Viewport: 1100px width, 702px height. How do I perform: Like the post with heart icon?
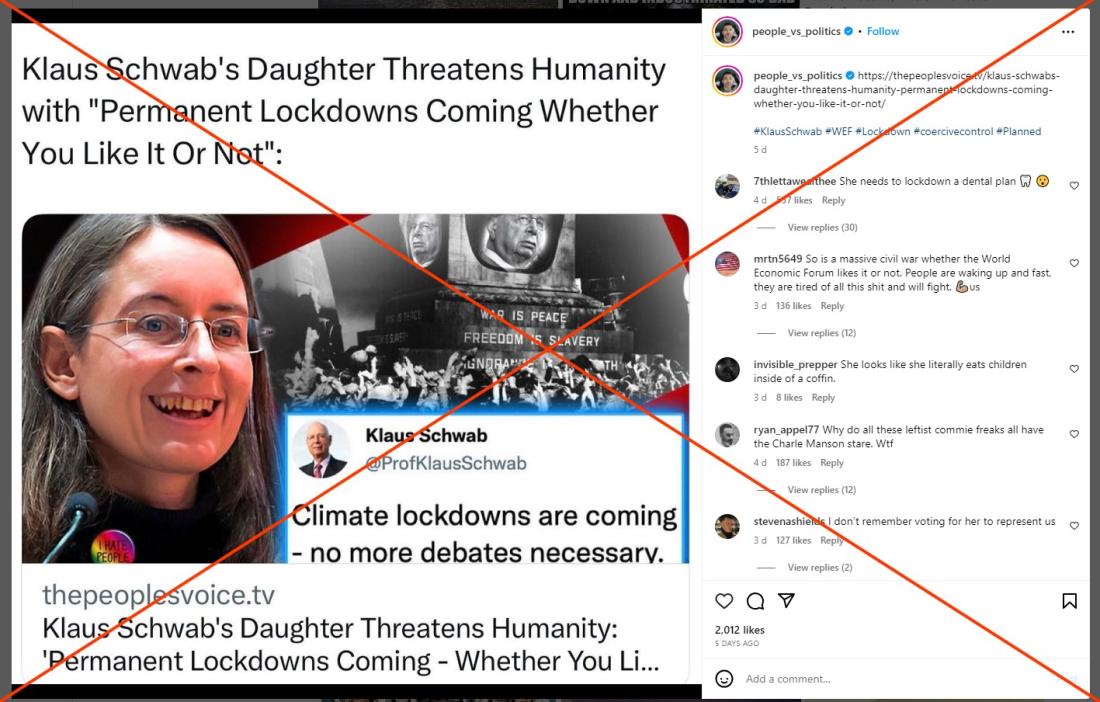724,601
